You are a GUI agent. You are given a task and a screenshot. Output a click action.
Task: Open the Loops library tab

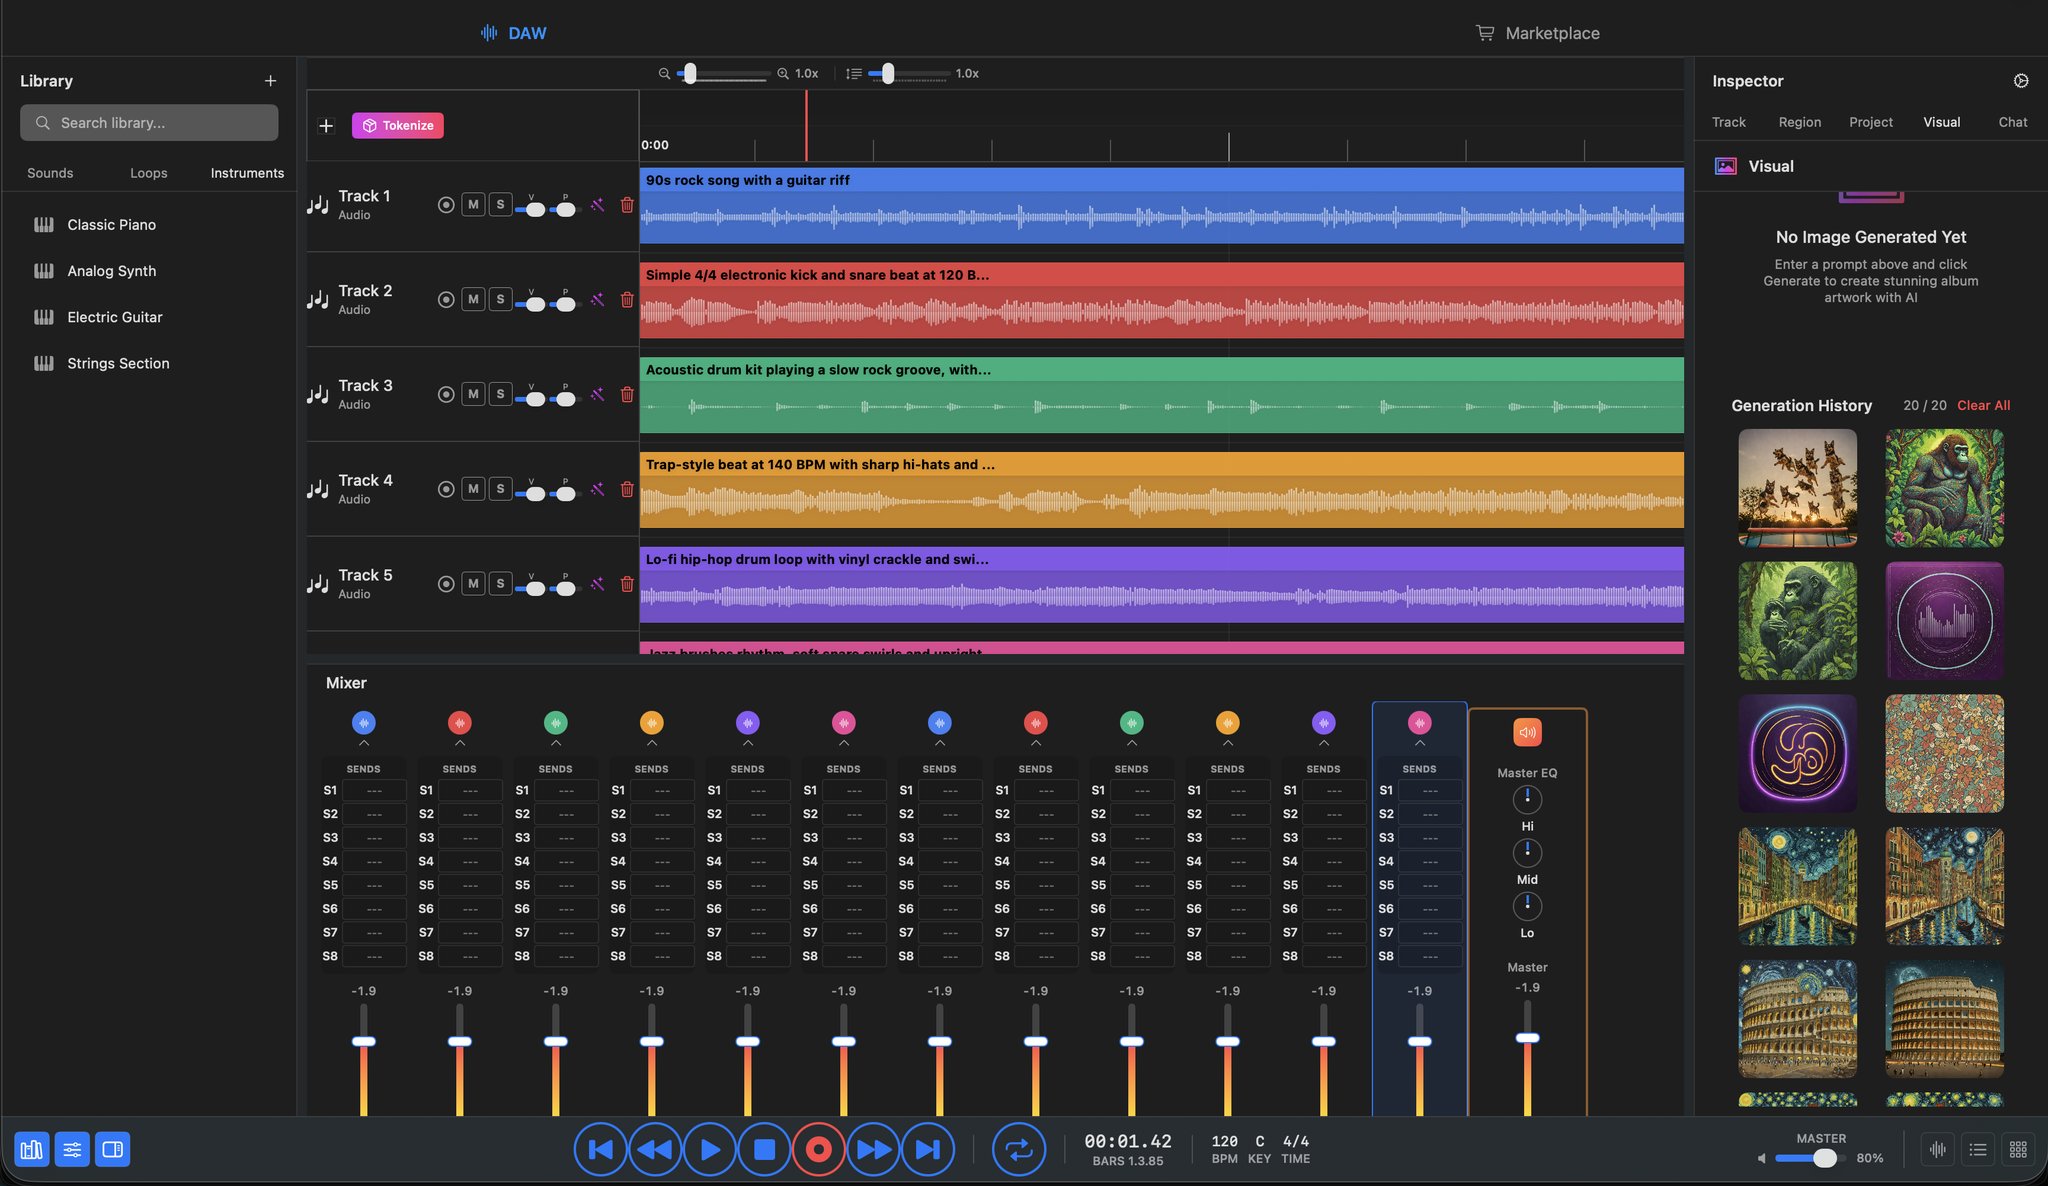(x=148, y=173)
